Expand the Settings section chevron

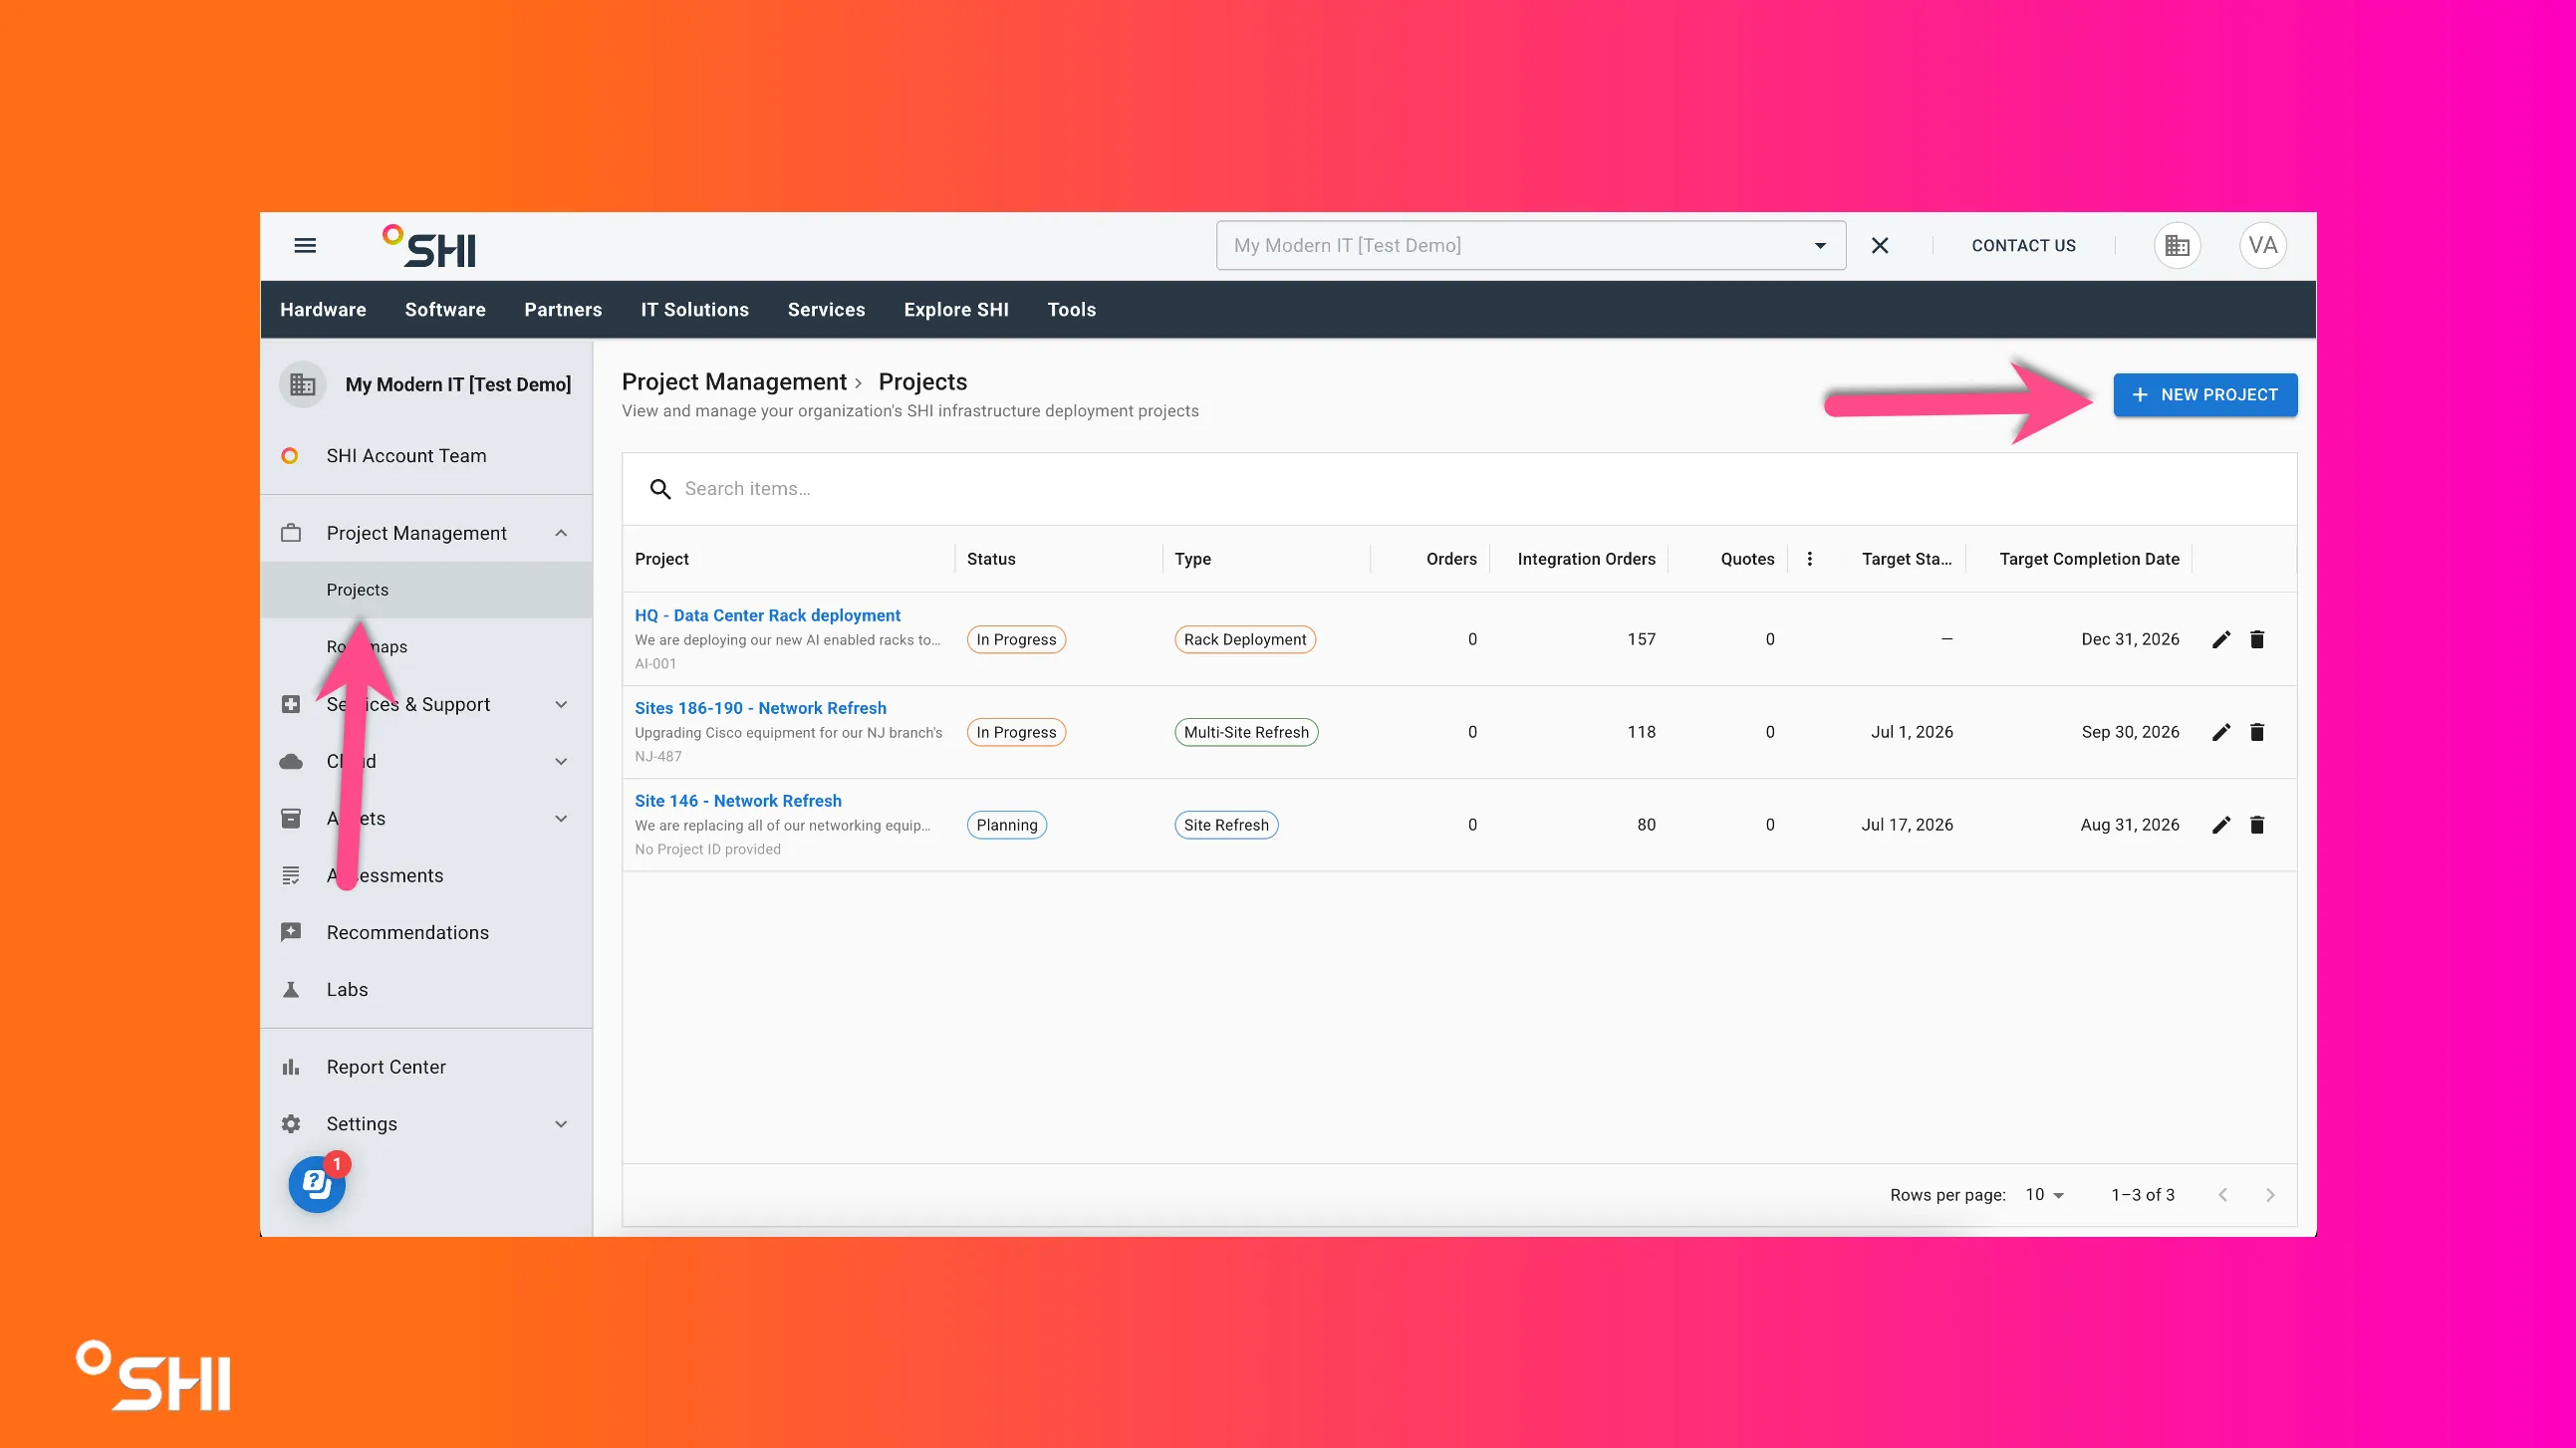click(x=561, y=1124)
